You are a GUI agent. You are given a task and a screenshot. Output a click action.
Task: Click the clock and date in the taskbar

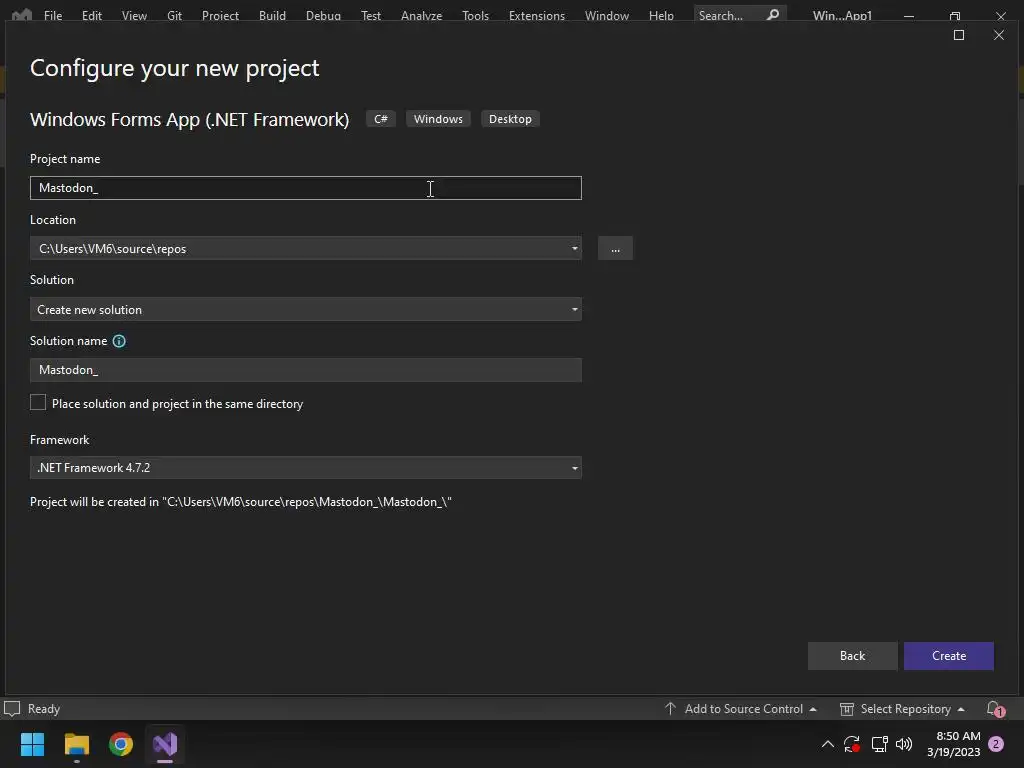pyautogui.click(x=953, y=744)
